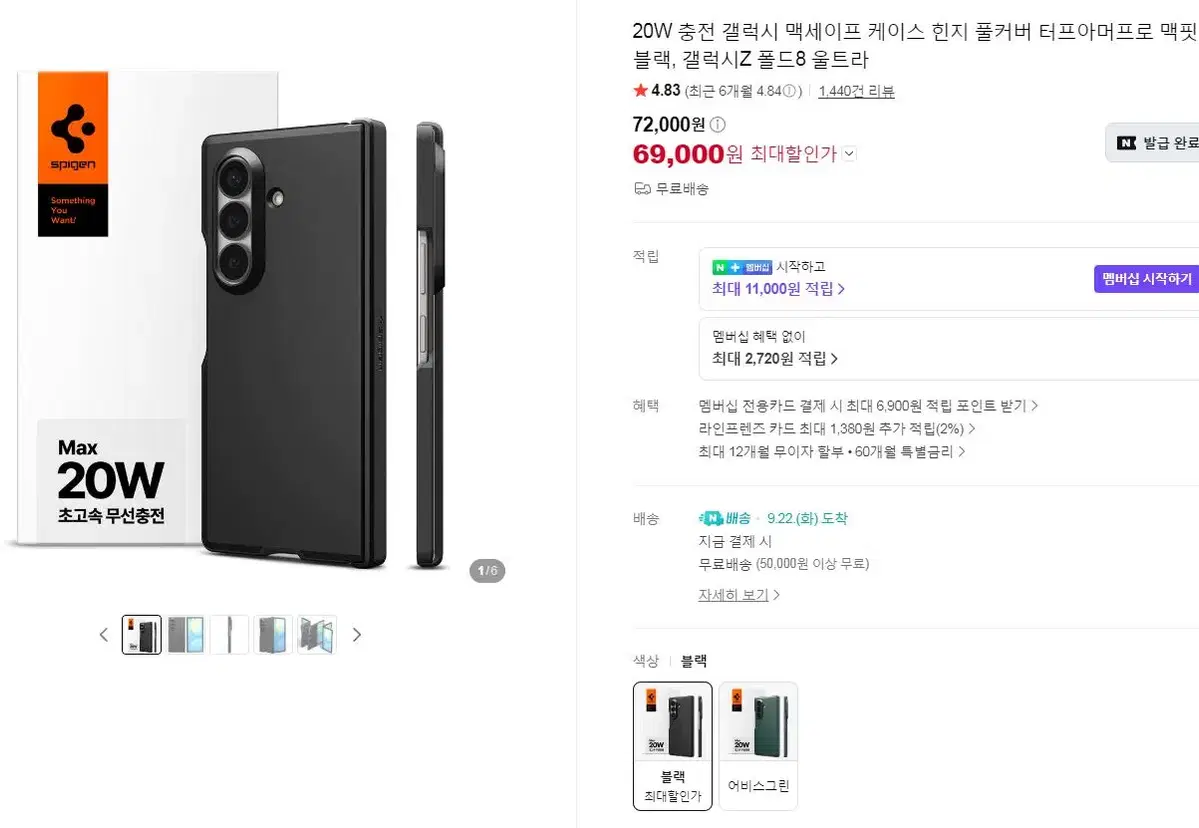Click the next thumbnails arrow
The width and height of the screenshot is (1199, 828).
[356, 635]
